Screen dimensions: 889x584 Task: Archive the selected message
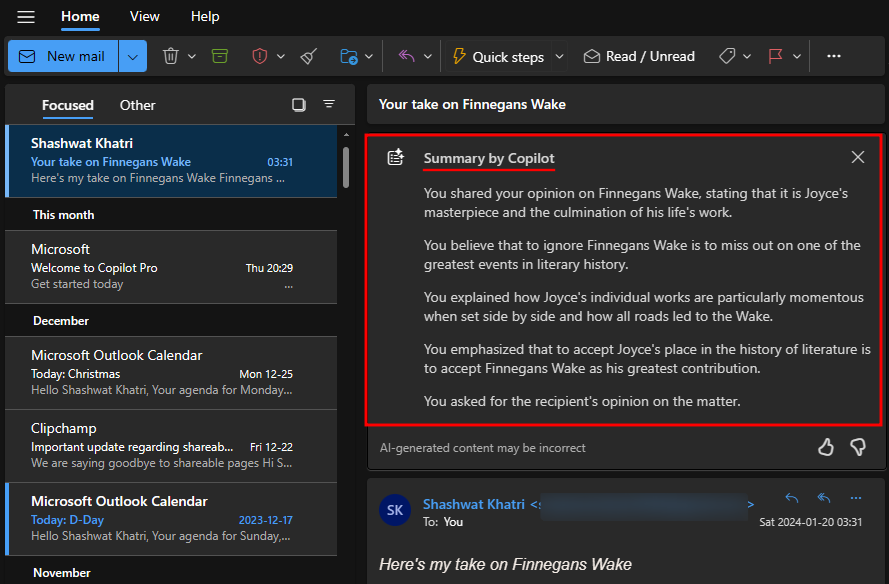[219, 56]
